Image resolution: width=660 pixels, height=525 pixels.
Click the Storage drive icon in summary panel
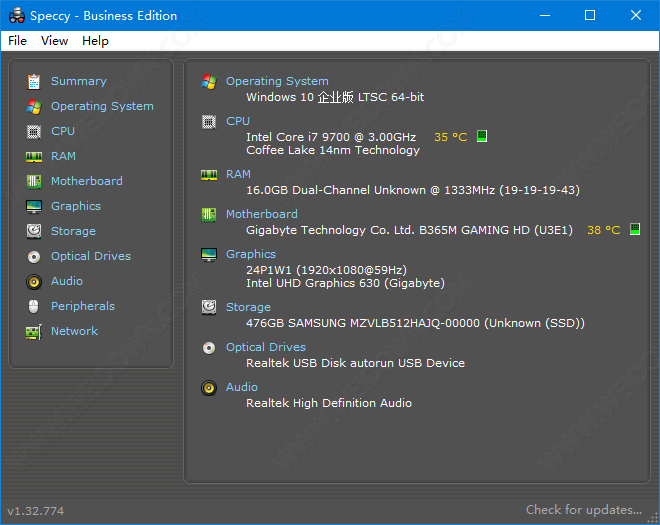[209, 307]
